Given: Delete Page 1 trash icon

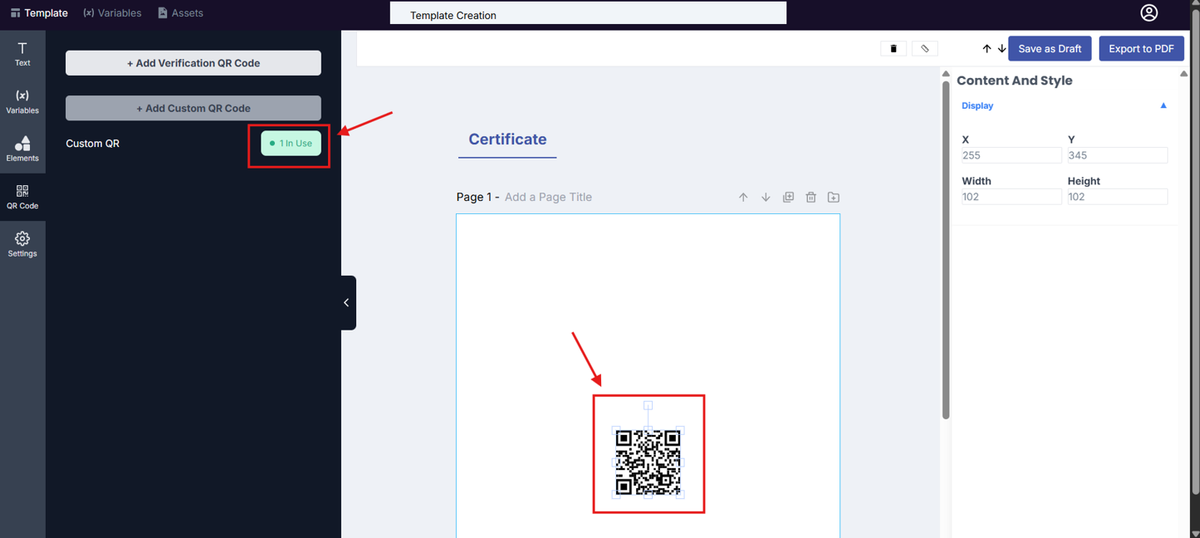Looking at the screenshot, I should tap(811, 197).
